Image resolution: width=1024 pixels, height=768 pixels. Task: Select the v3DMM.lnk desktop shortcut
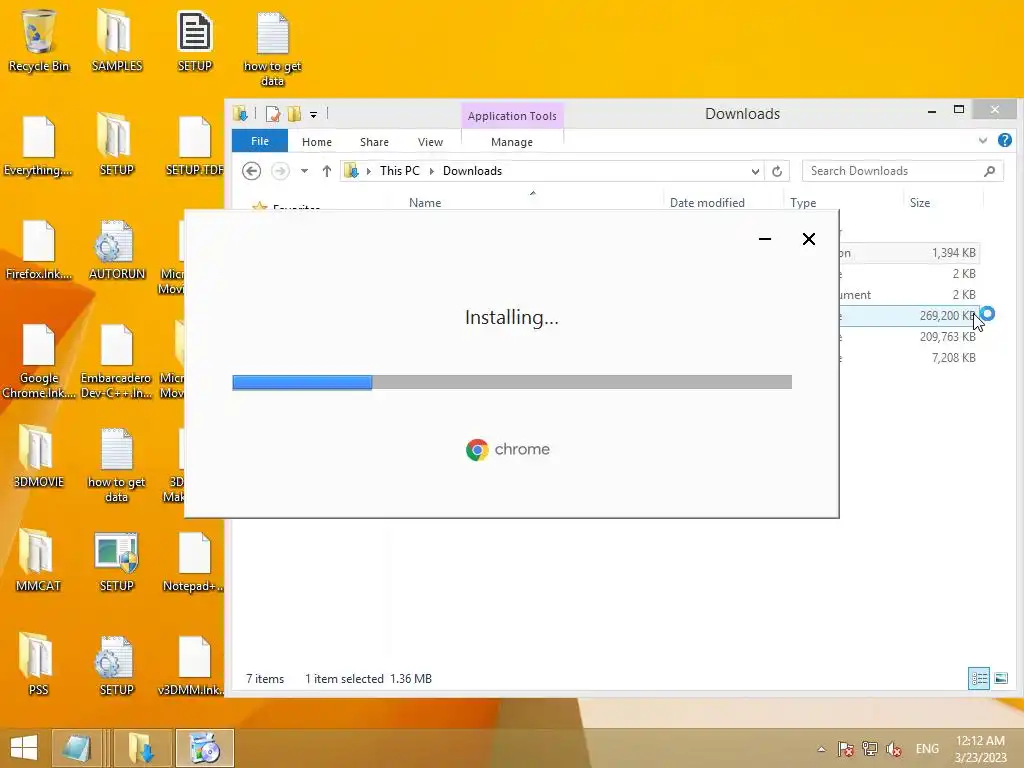[x=195, y=665]
